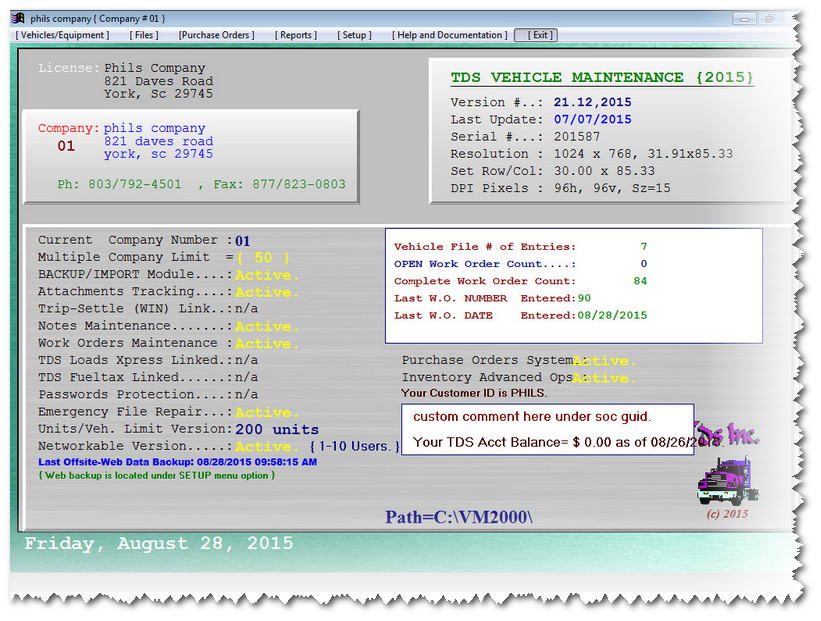The height and width of the screenshot is (621, 821).
Task: Click the Last Offsite-Web Data Backup line
Action: click(177, 462)
